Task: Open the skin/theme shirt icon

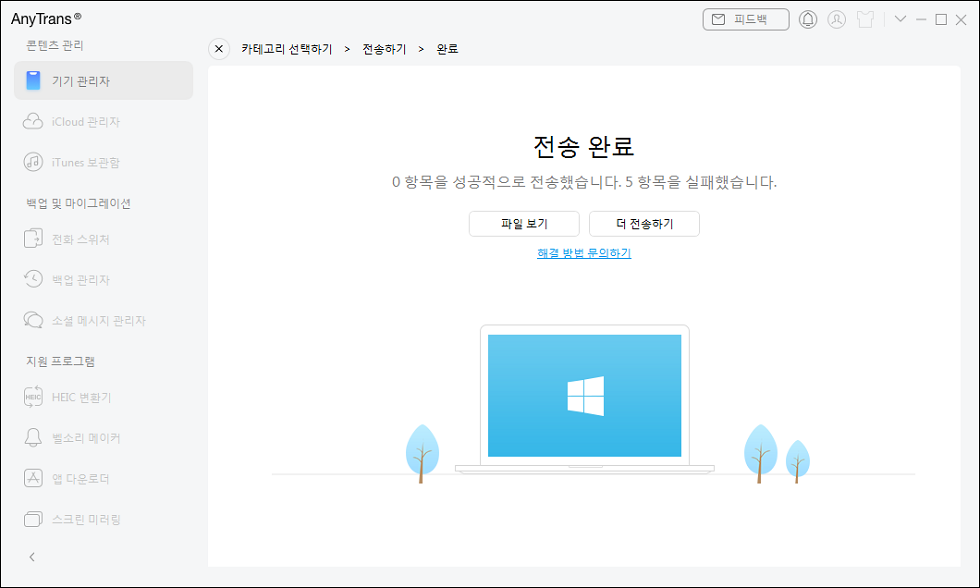Action: pyautogui.click(x=866, y=19)
